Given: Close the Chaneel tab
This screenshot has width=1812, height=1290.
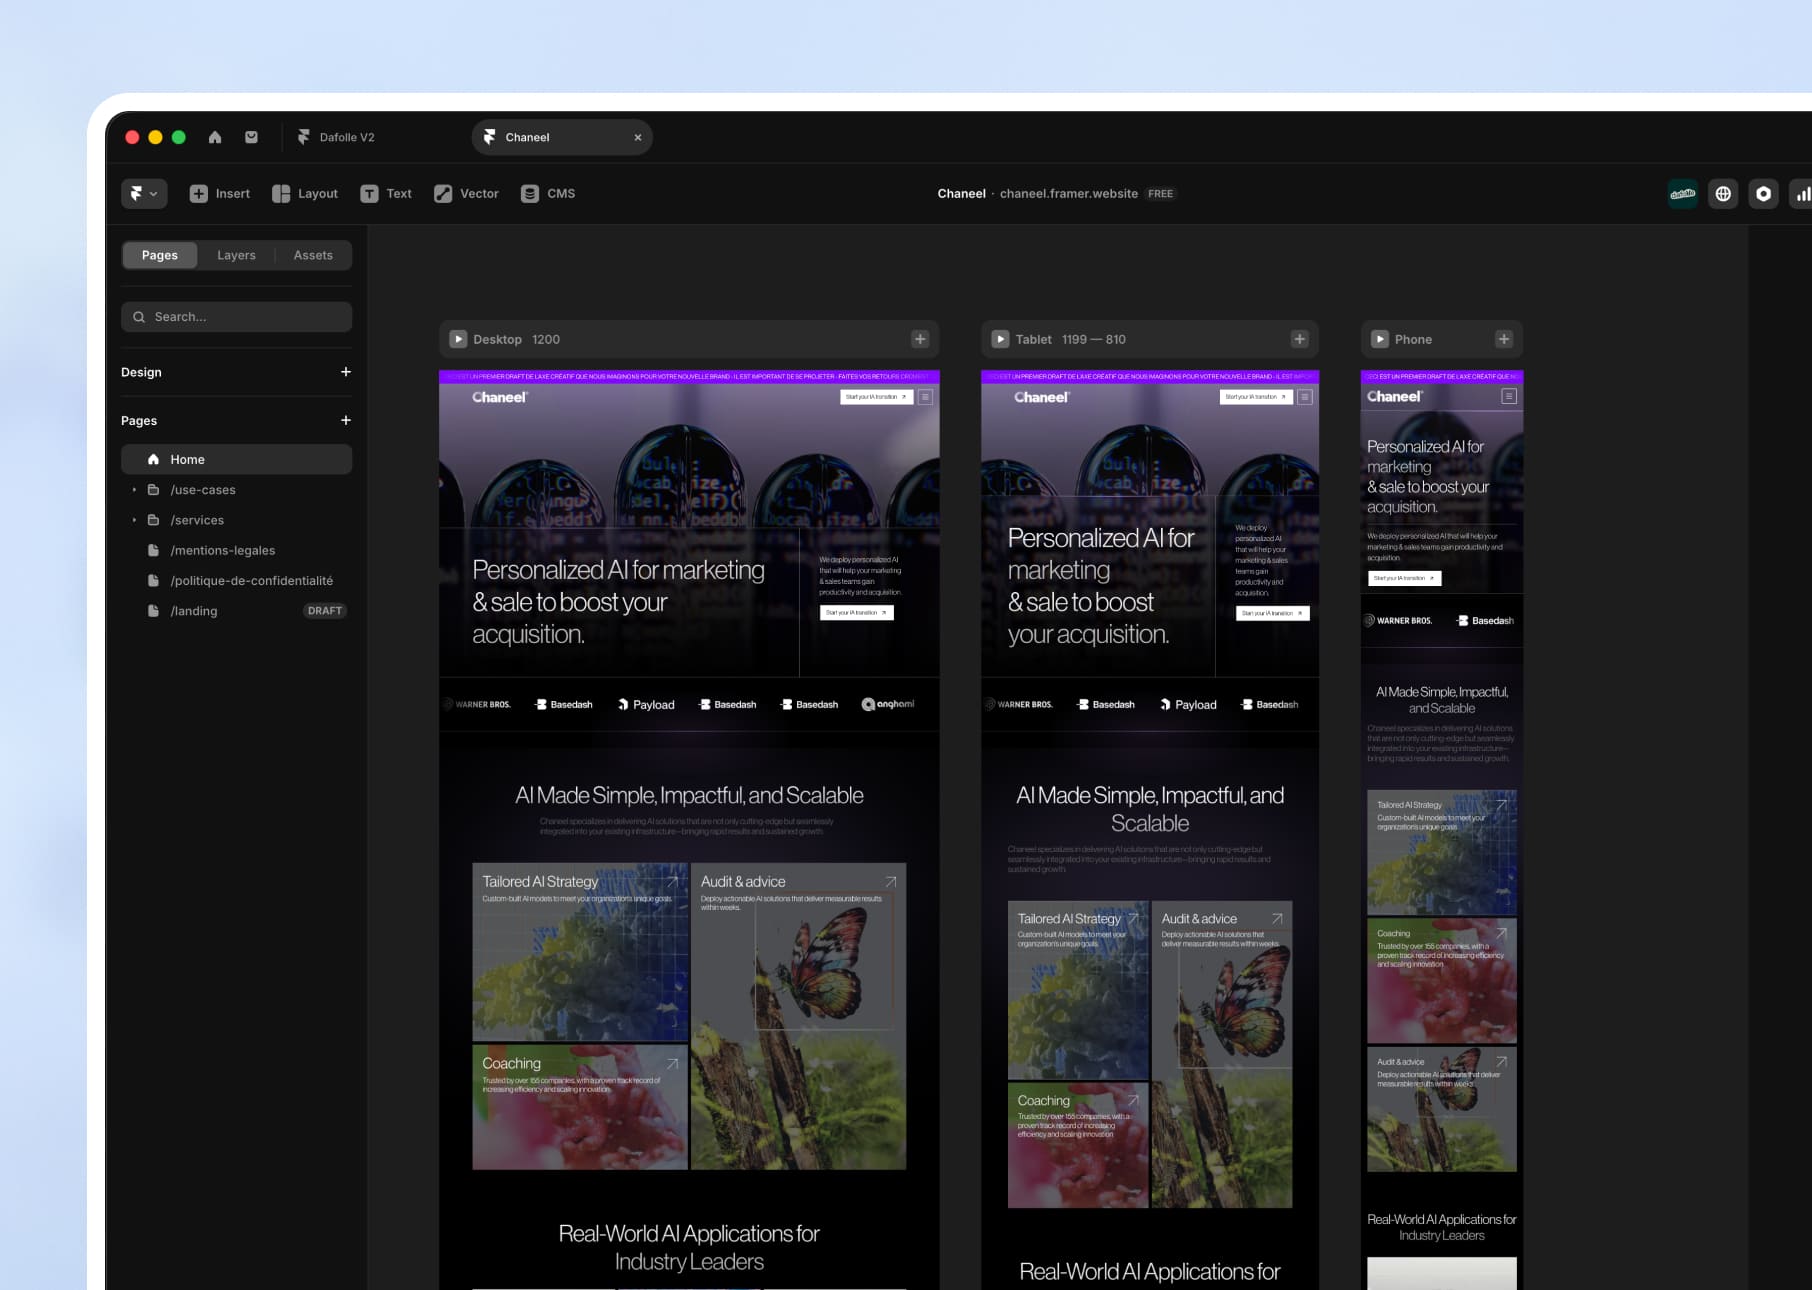Looking at the screenshot, I should 638,138.
